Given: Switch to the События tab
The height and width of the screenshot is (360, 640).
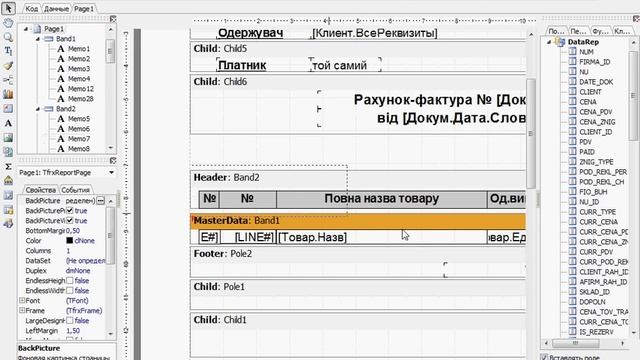Looking at the screenshot, I should [76, 190].
